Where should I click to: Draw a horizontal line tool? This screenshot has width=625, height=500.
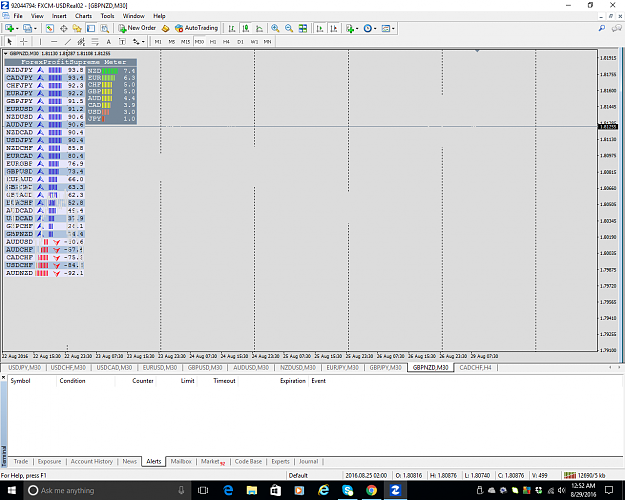[54, 41]
